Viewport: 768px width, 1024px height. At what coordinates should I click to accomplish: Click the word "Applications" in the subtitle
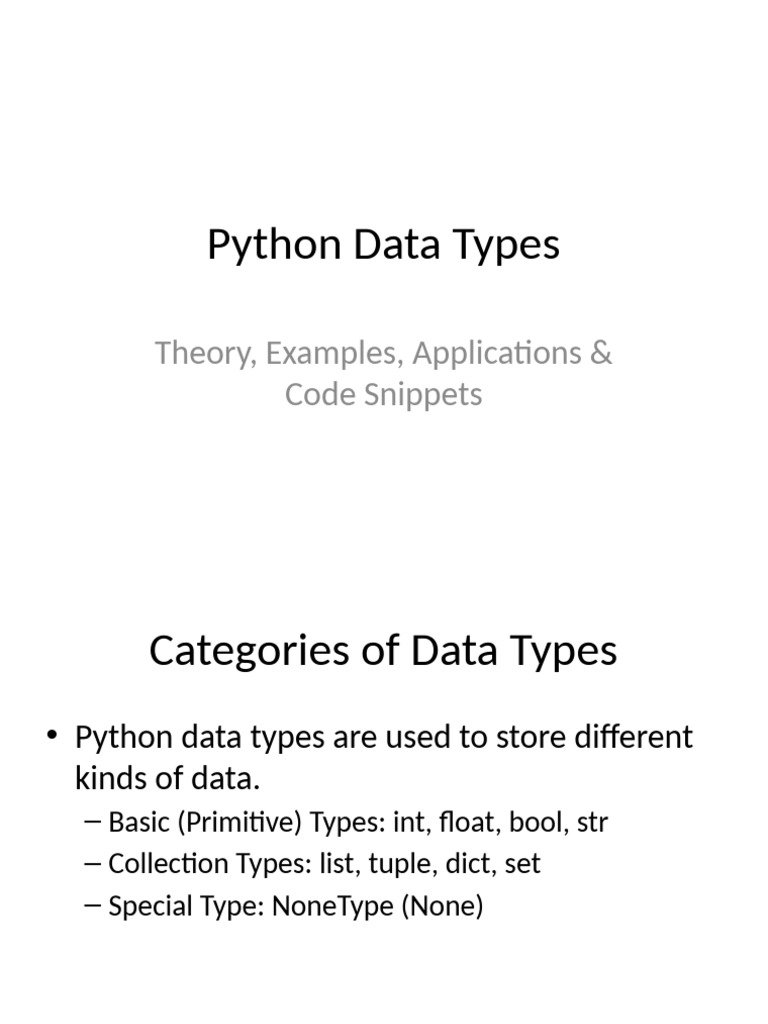tap(498, 353)
